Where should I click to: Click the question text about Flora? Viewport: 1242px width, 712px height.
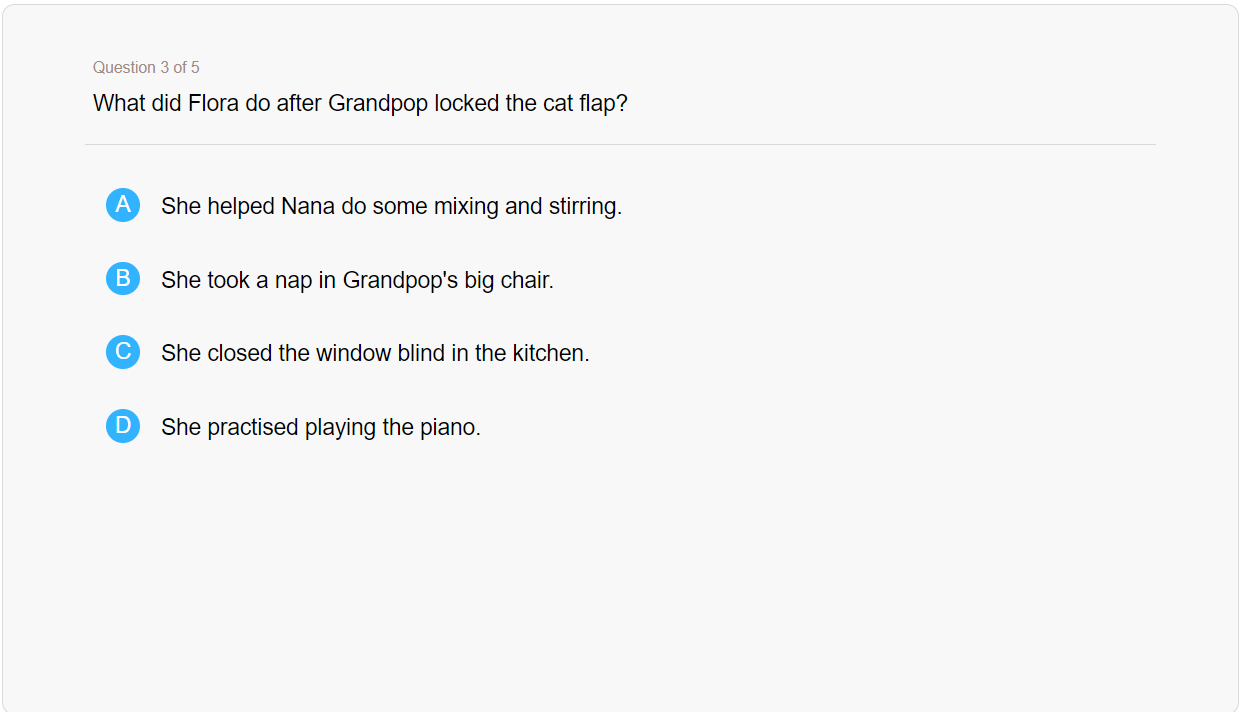tap(360, 103)
